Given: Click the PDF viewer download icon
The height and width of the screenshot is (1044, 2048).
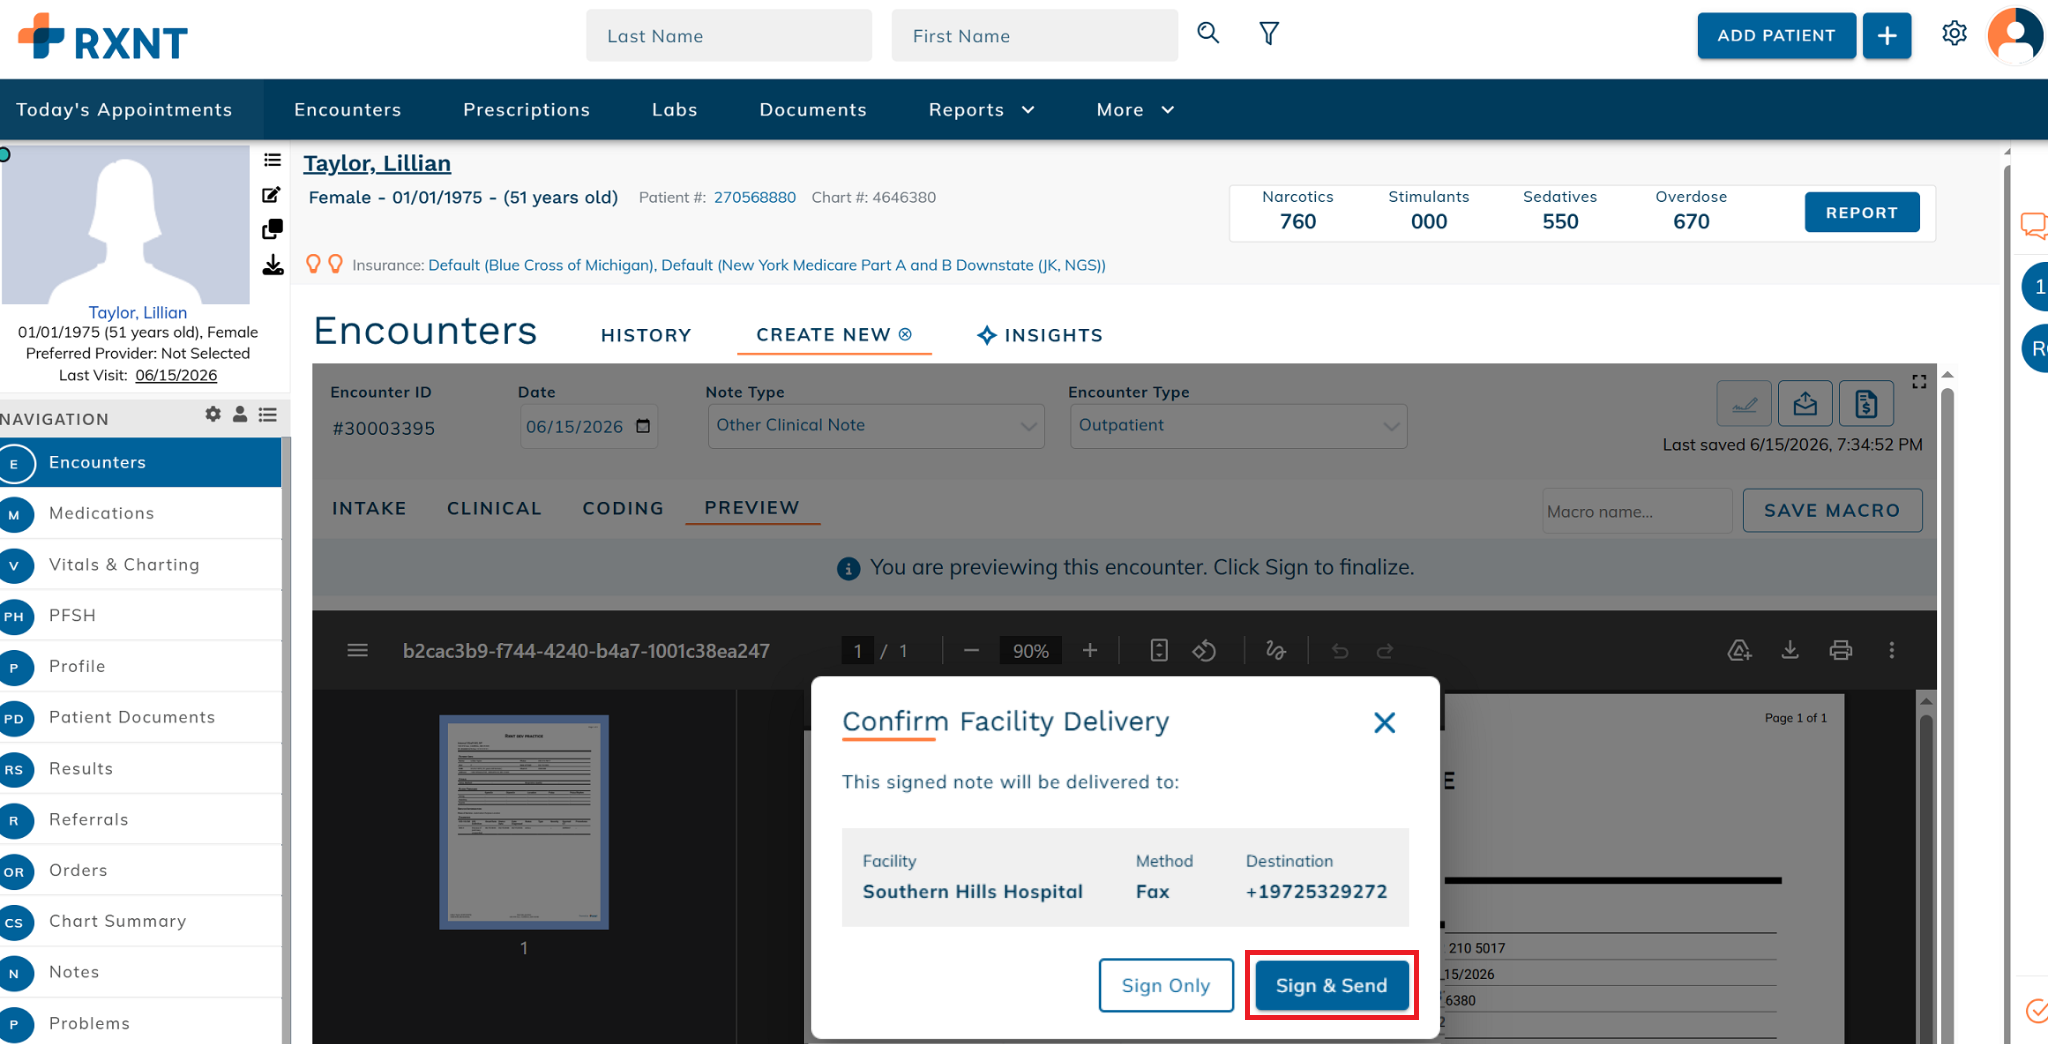Looking at the screenshot, I should coord(1790,651).
